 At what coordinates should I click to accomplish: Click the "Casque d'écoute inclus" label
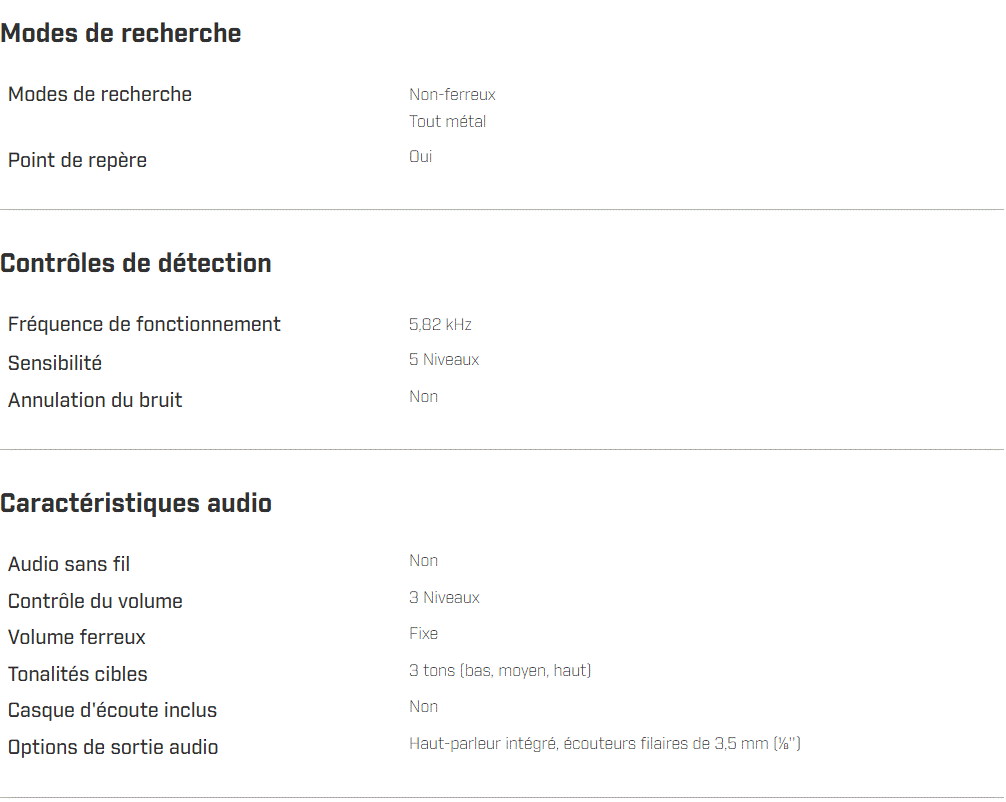click(x=112, y=710)
